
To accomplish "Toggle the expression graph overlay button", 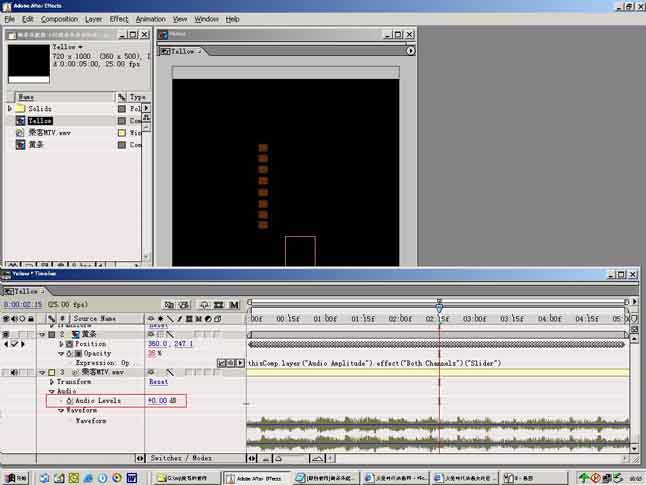I will coord(222,363).
